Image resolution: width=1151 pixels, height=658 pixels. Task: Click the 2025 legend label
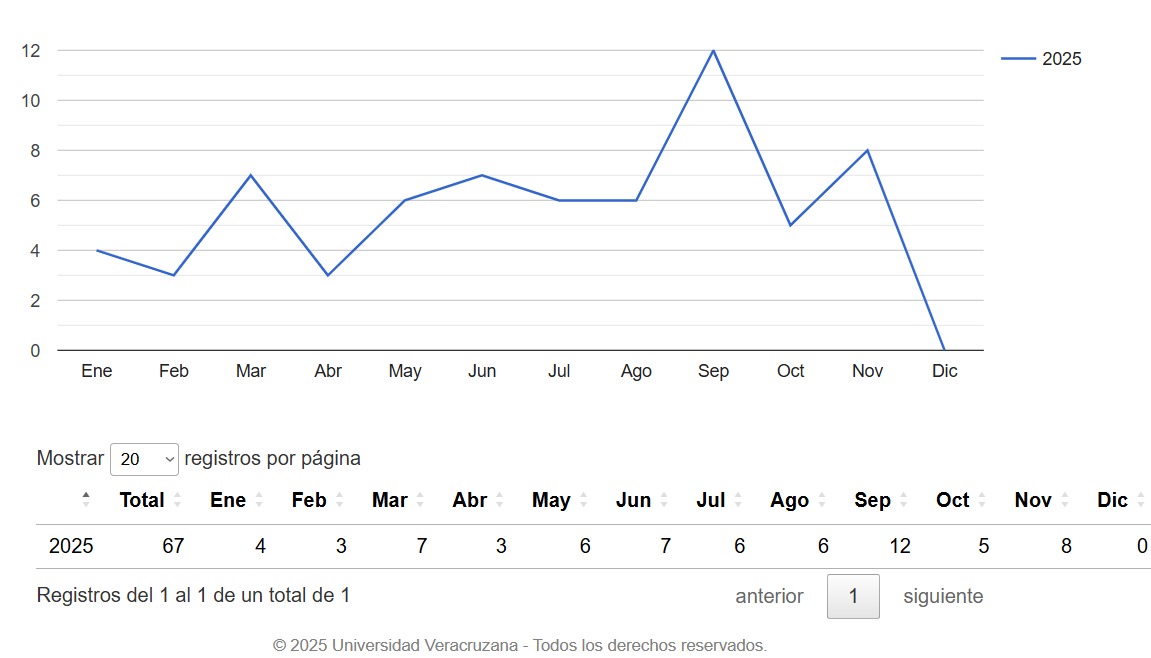(1061, 59)
